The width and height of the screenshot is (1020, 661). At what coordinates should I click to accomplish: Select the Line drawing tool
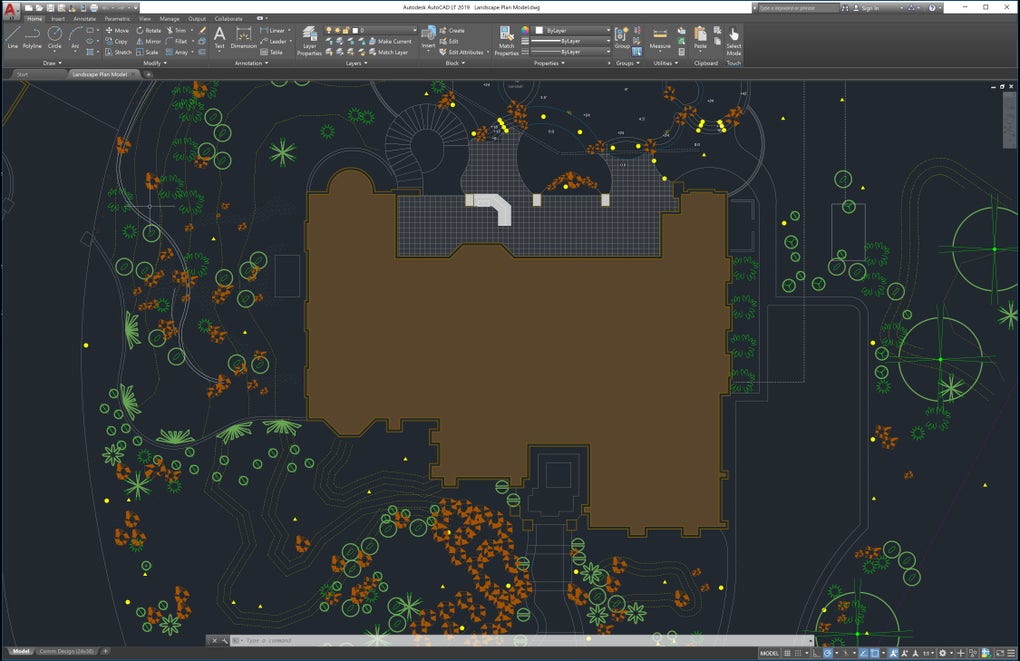click(x=12, y=38)
